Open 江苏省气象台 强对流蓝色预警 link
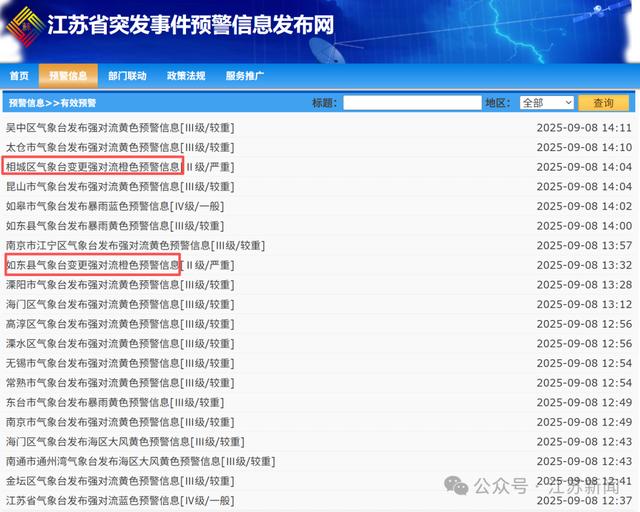640x512 pixels. [120, 501]
